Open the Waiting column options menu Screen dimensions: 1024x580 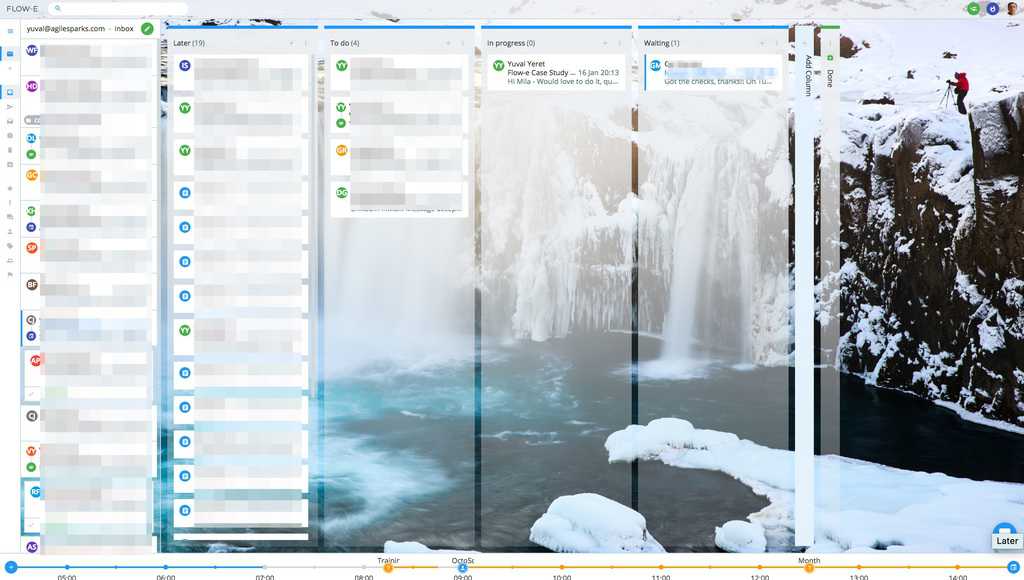coord(776,43)
